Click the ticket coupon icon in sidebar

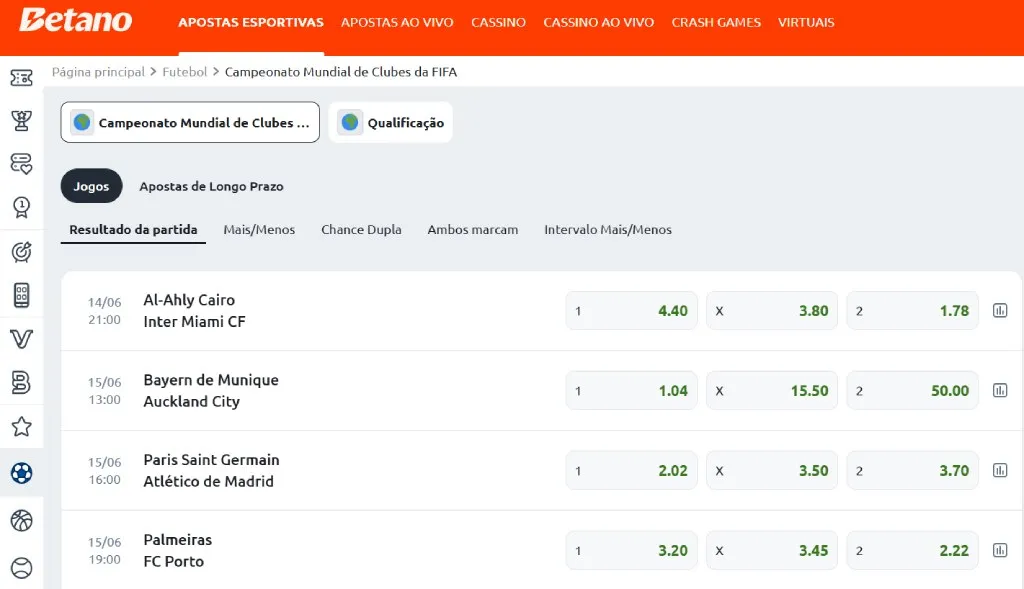coord(21,78)
